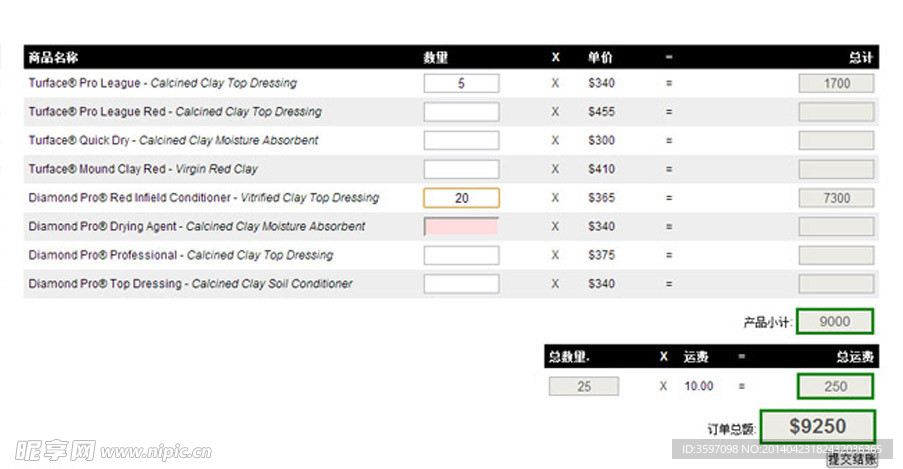Click quantity field for Diamond Pro Professional

click(461, 255)
